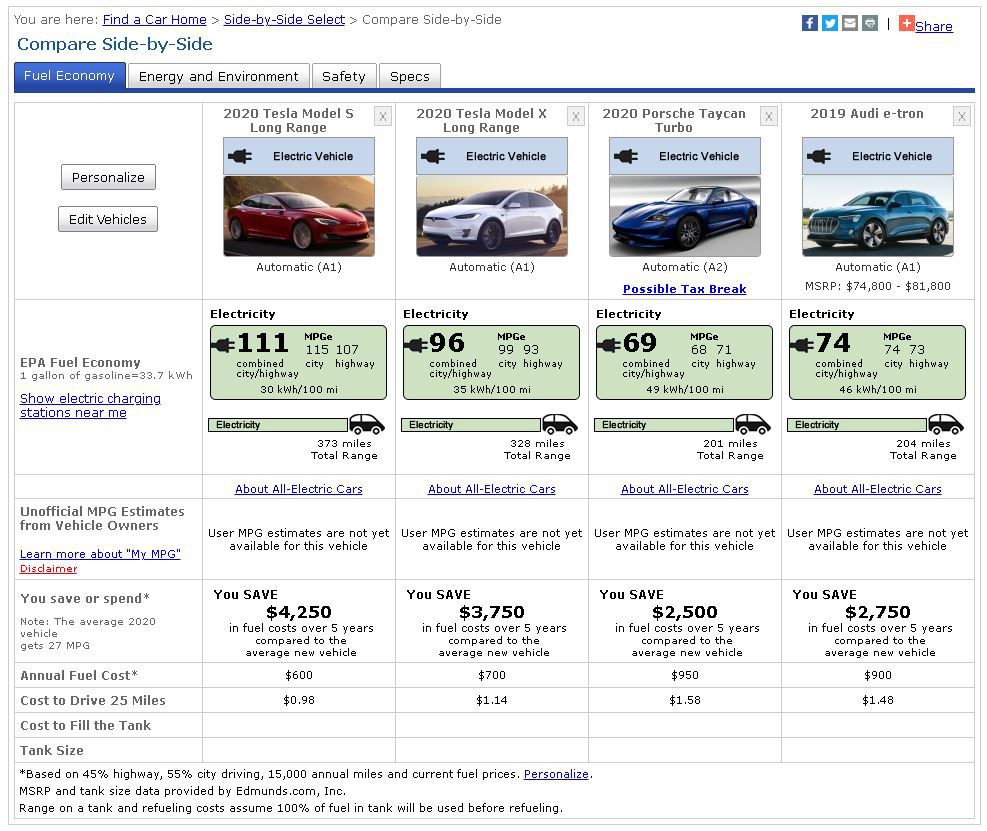987x831 pixels.
Task: Click MSRP: $74,800 - $81,800 text
Action: [877, 286]
